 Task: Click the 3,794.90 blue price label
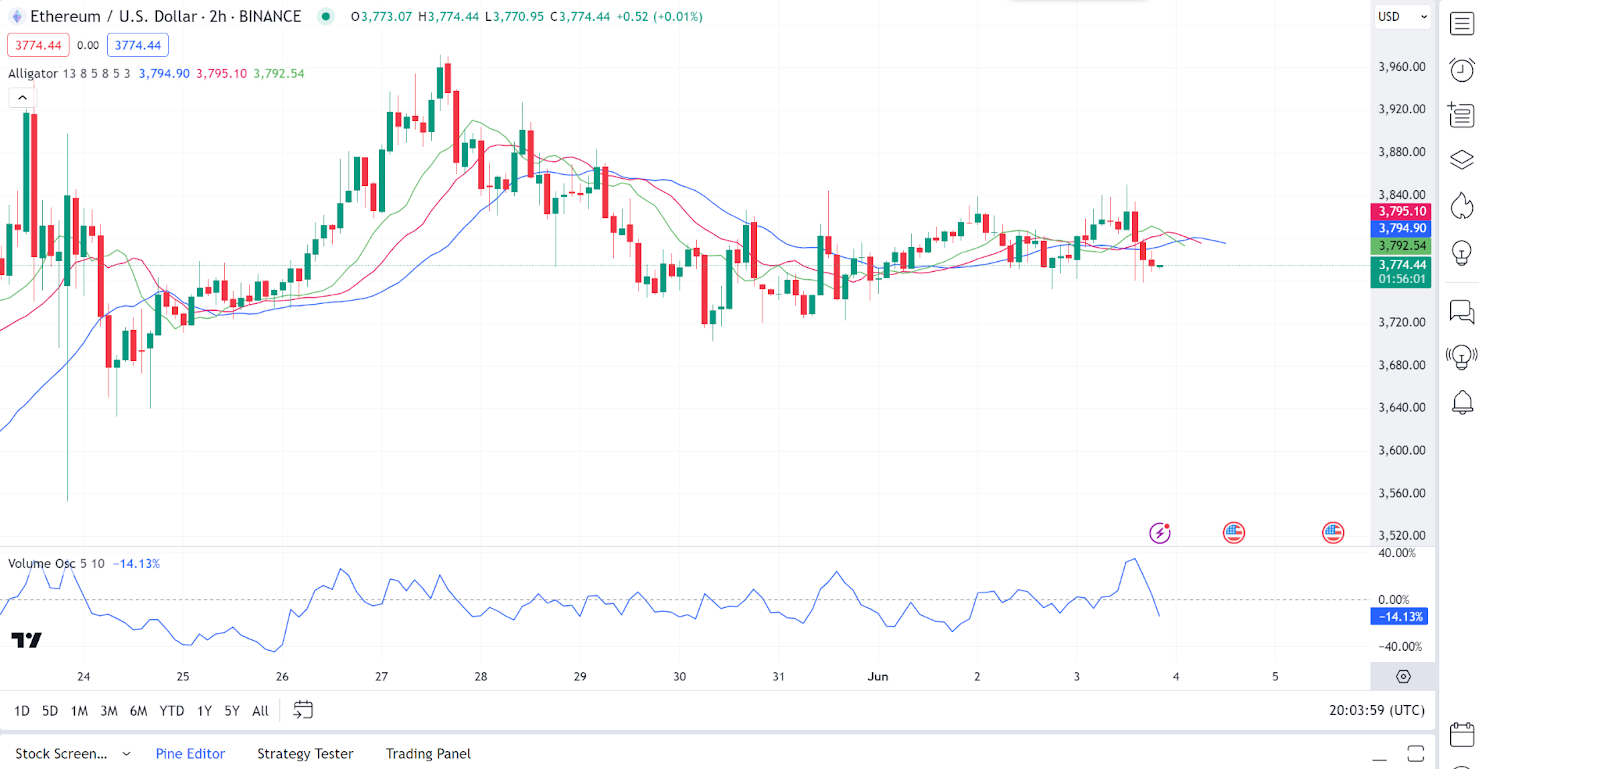(1401, 228)
